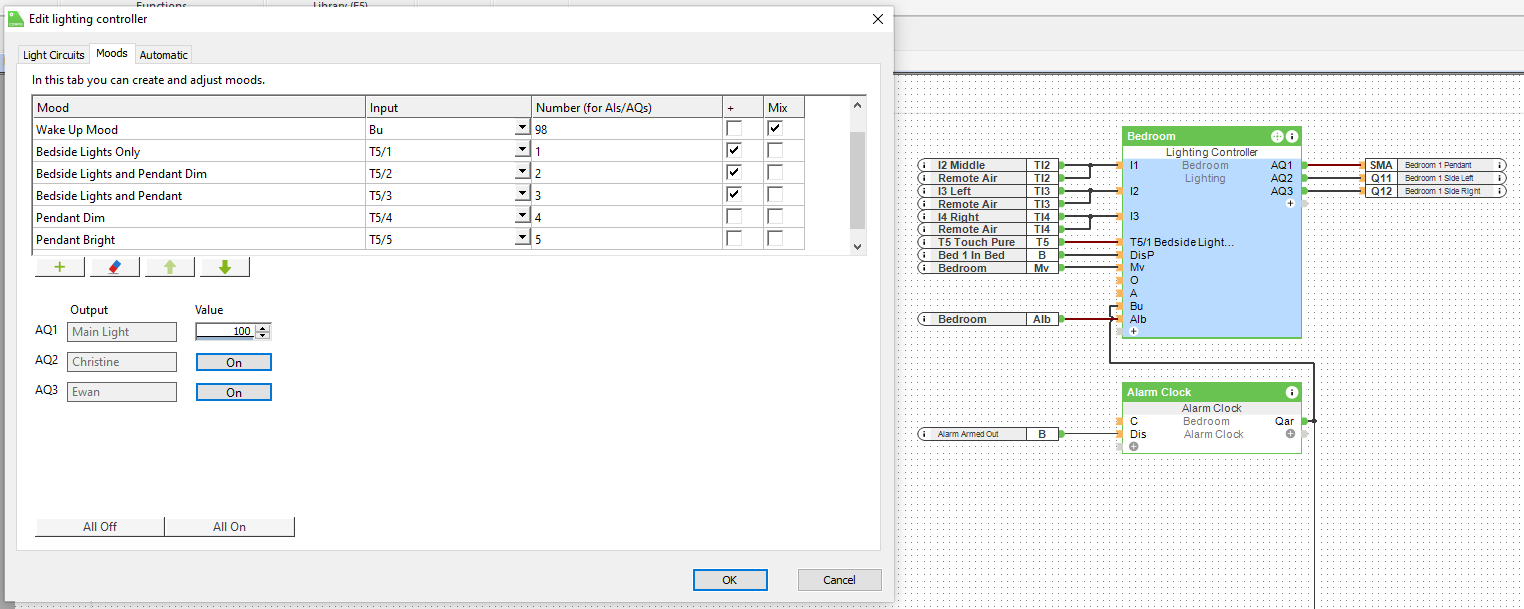Expand Input dropdown for Bedside Lights and Pendant

pos(521,195)
